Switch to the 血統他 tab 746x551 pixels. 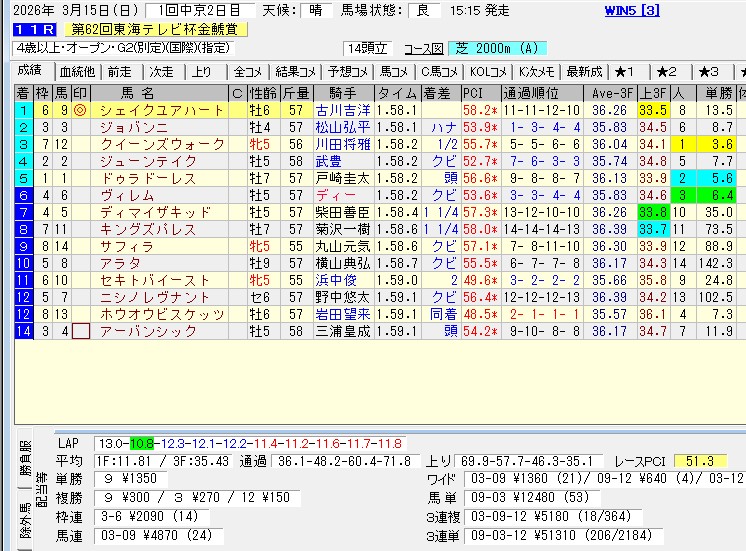point(77,72)
